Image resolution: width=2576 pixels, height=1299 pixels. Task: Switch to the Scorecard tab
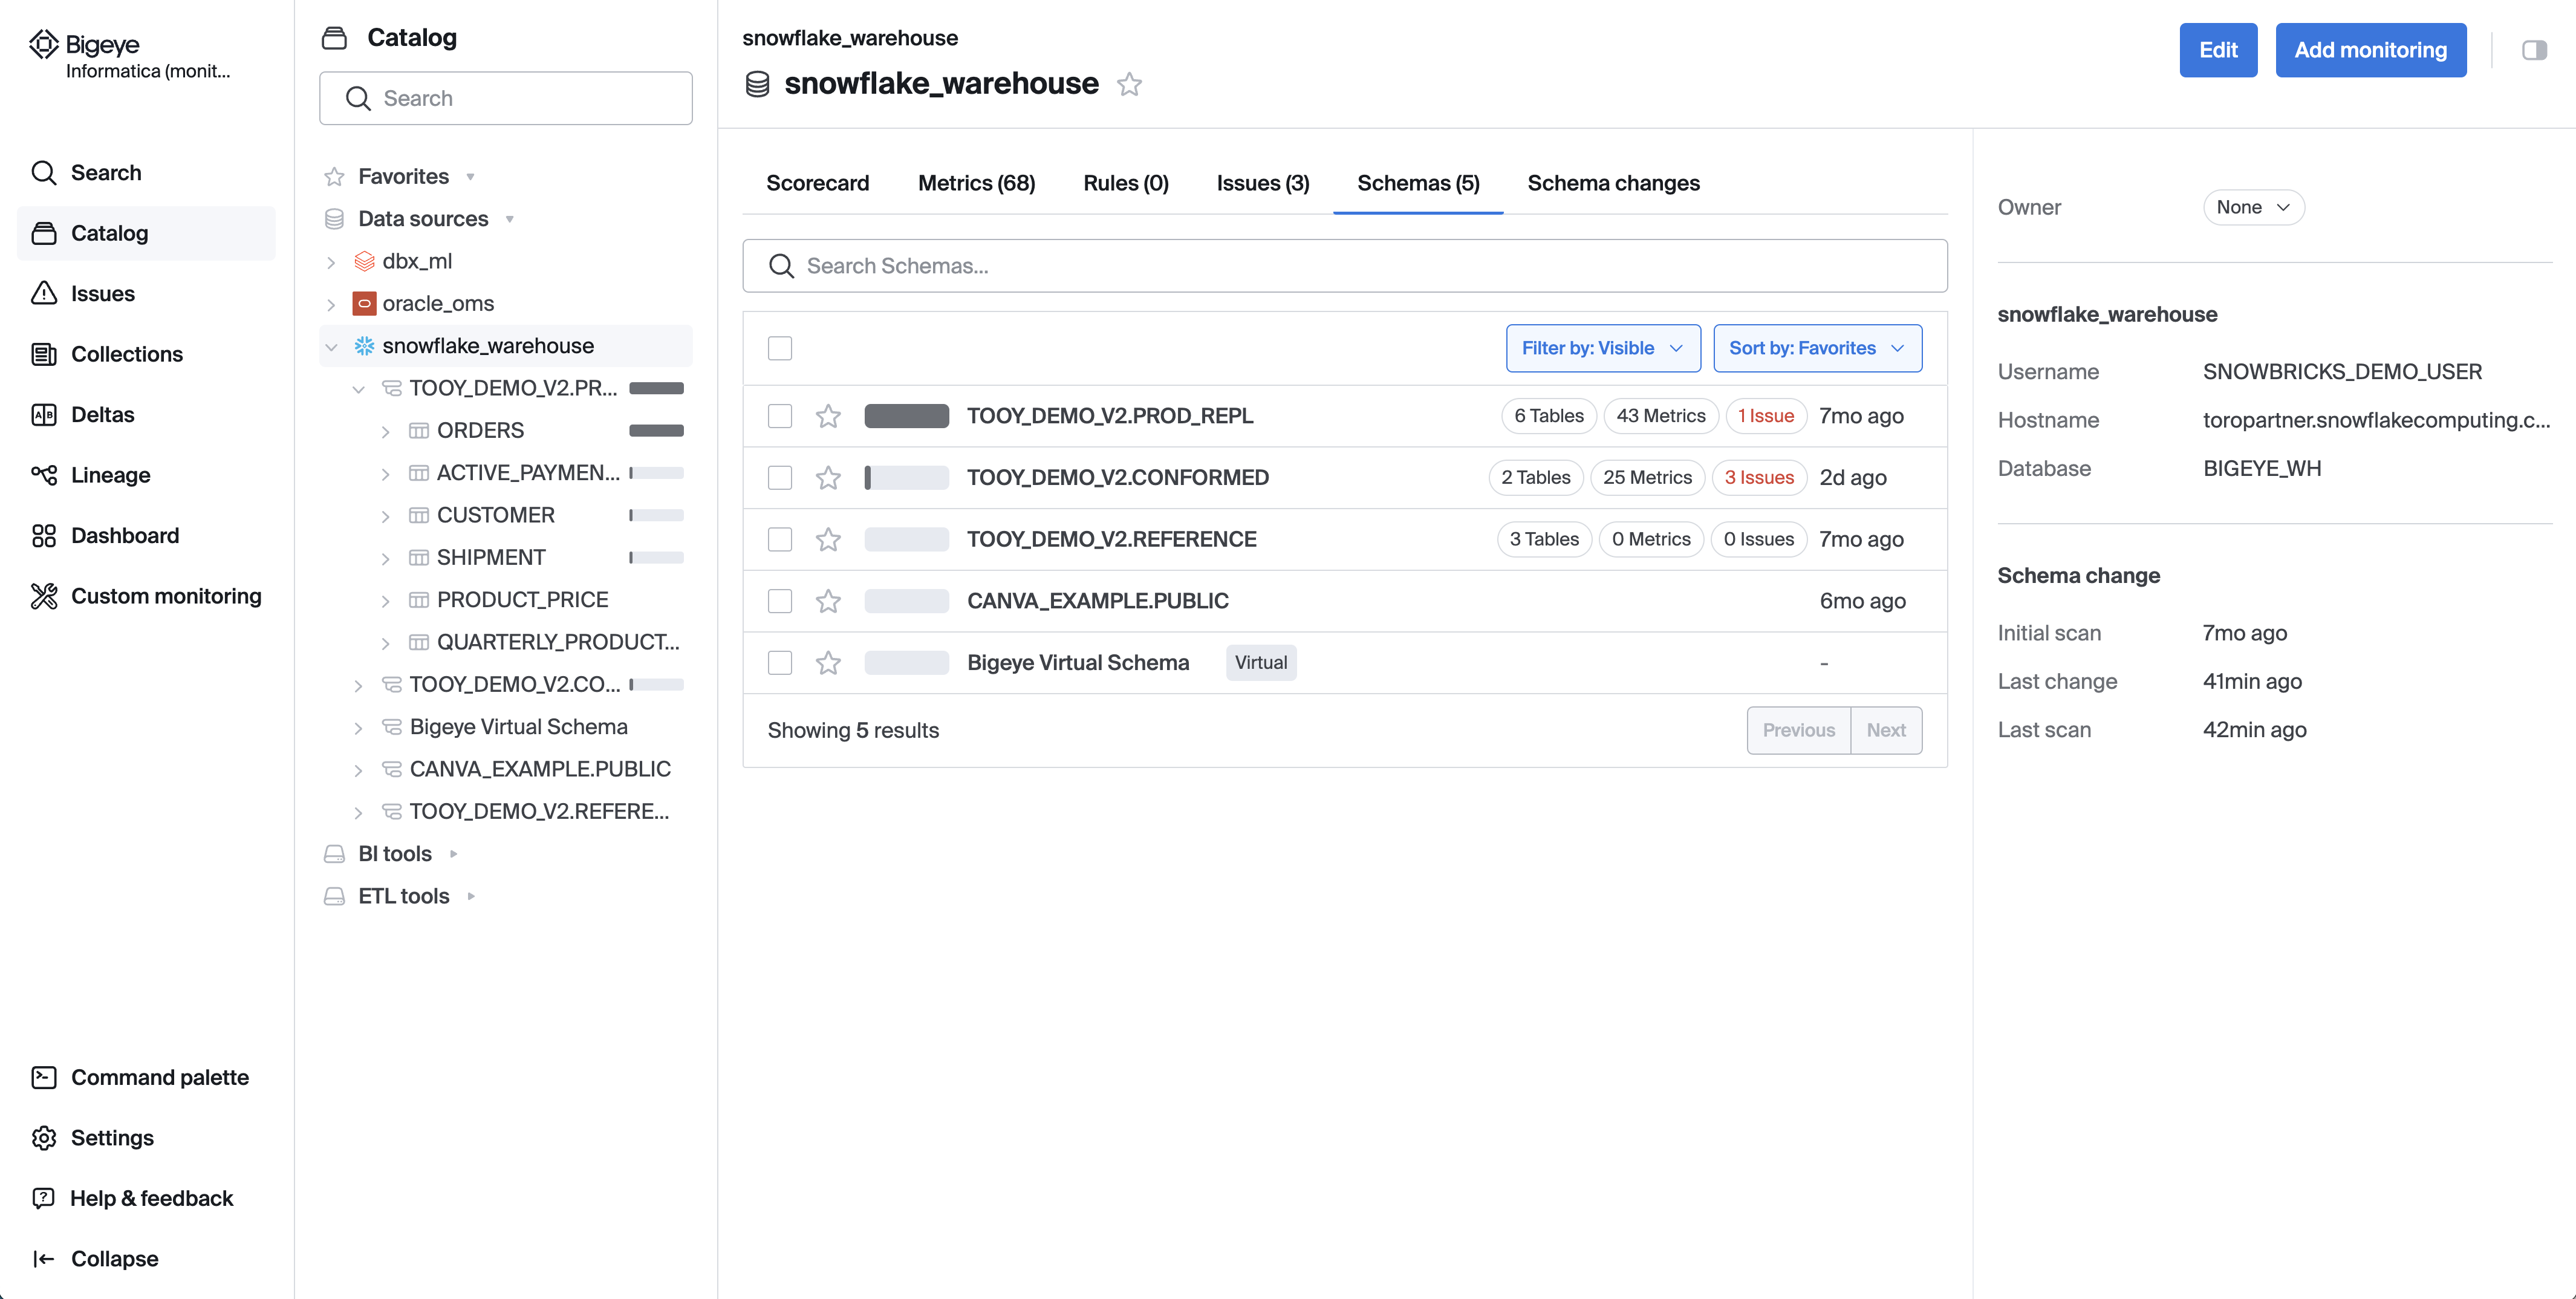pos(817,183)
